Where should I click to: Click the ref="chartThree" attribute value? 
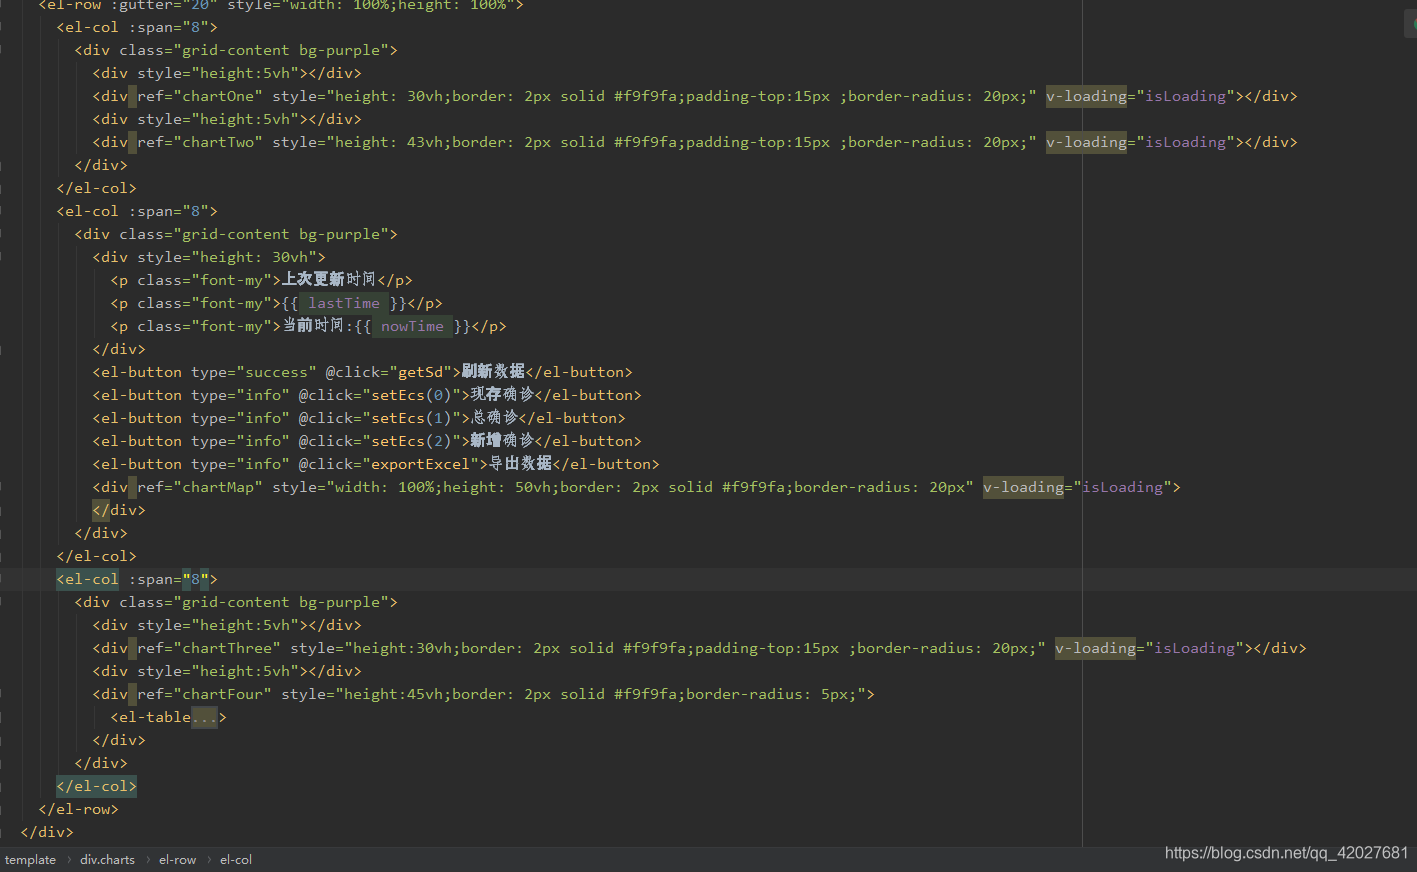tap(231, 648)
